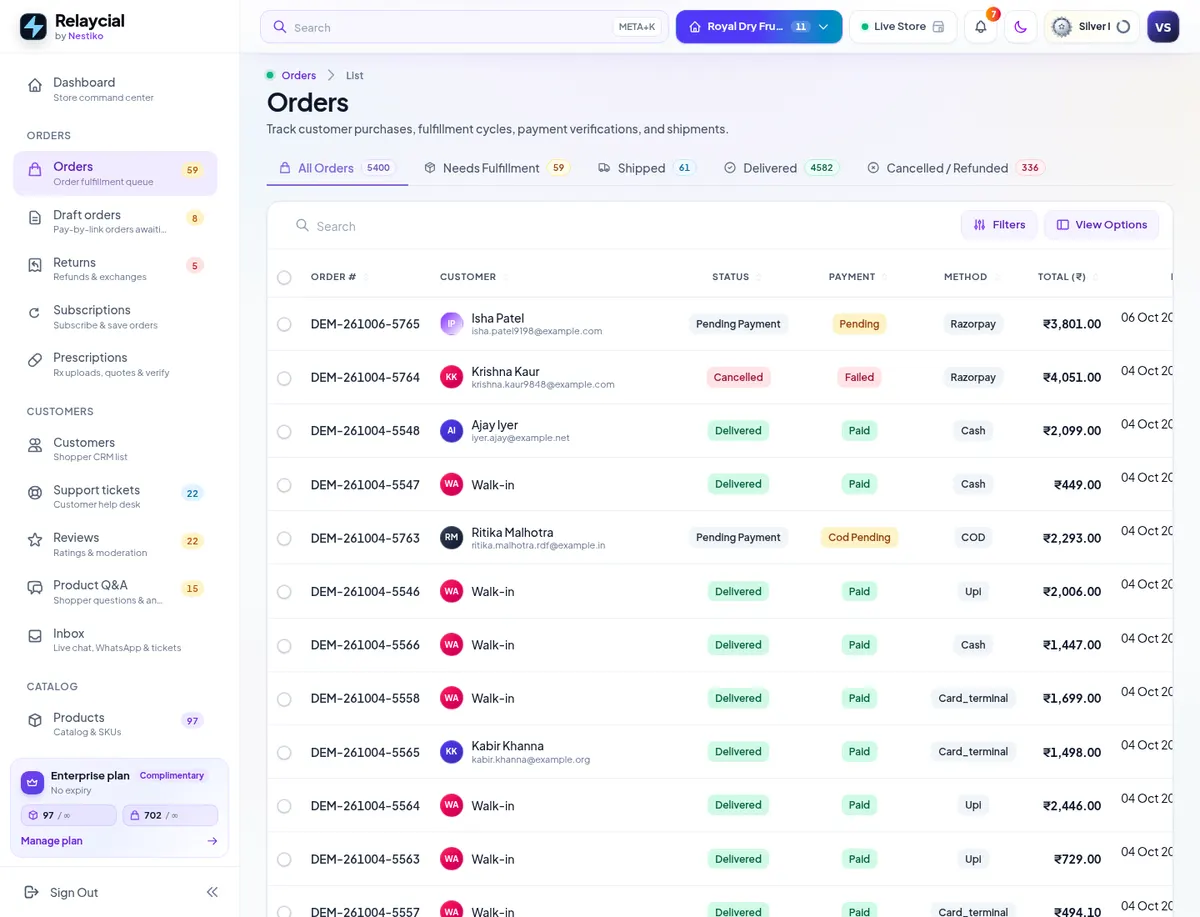Click the Sign Out button
This screenshot has width=1200, height=917.
[x=61, y=892]
